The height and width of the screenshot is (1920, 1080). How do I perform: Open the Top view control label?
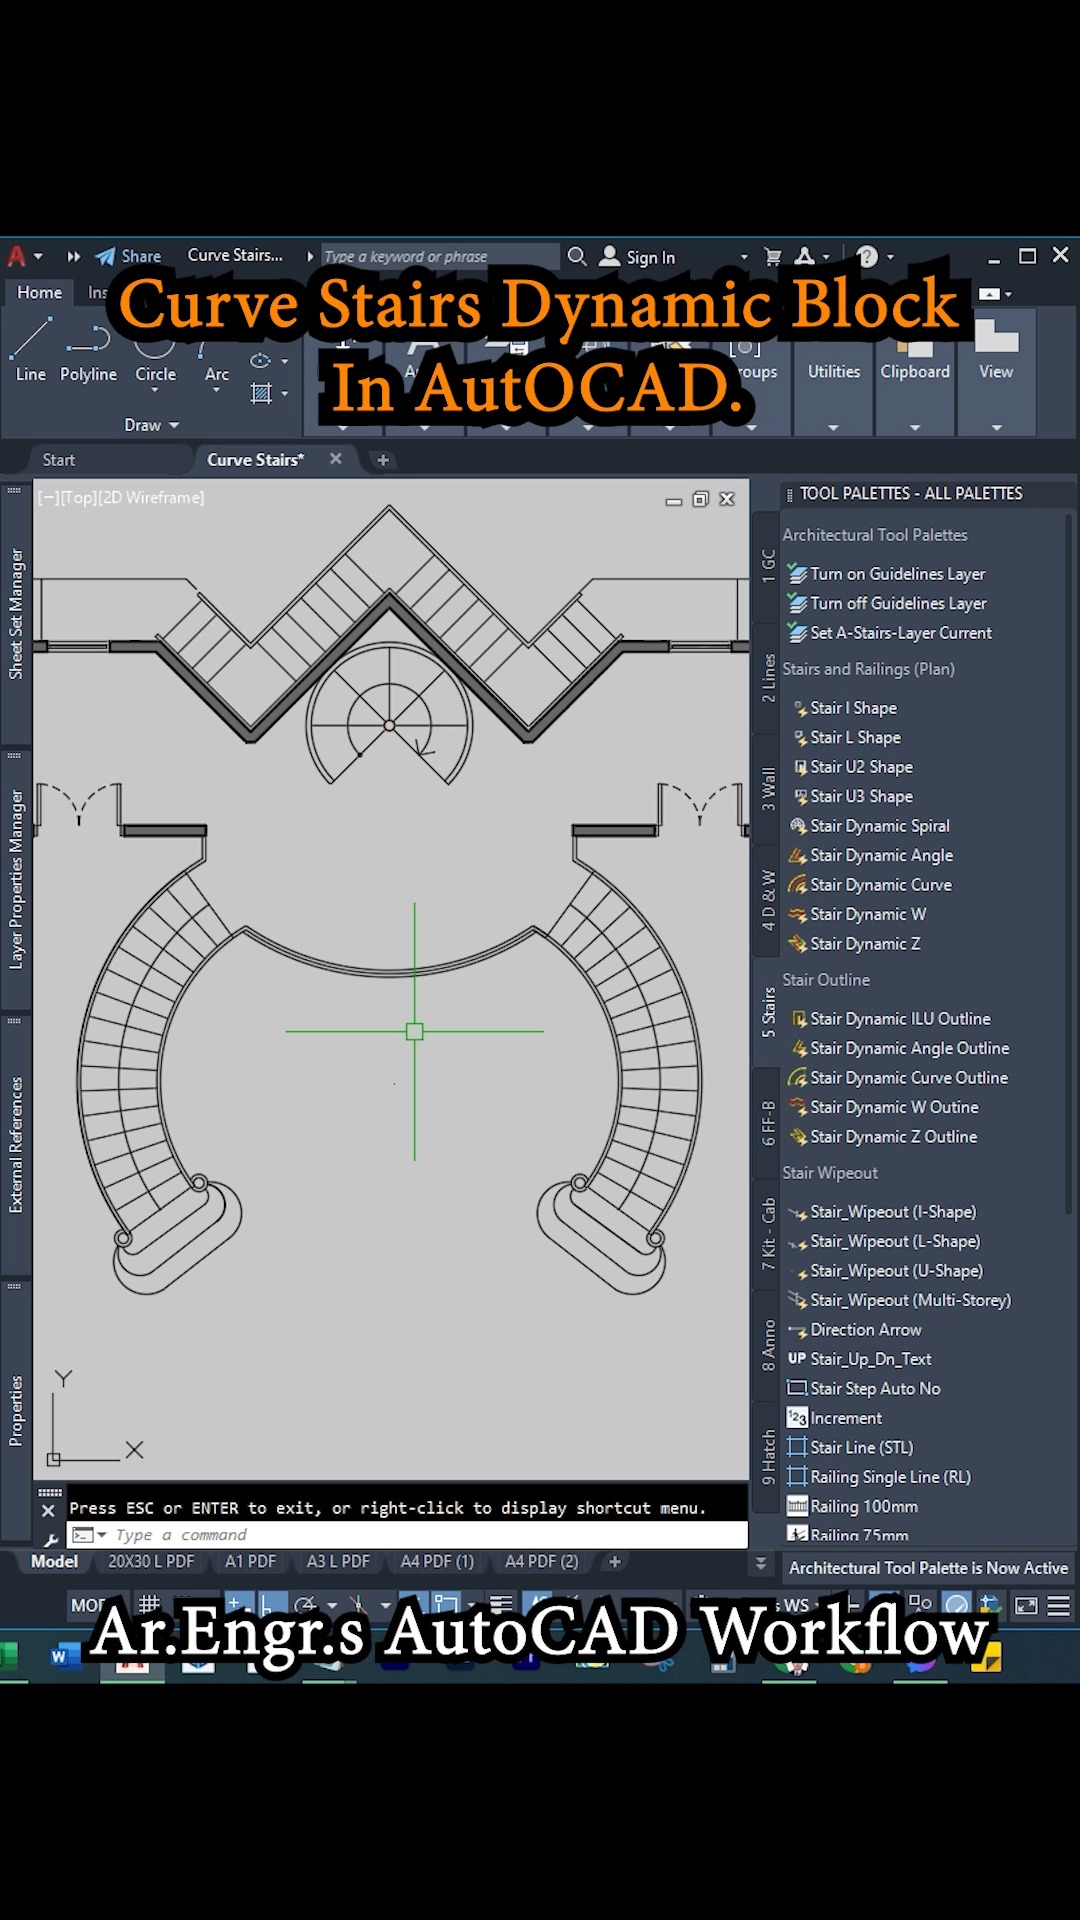pos(81,497)
